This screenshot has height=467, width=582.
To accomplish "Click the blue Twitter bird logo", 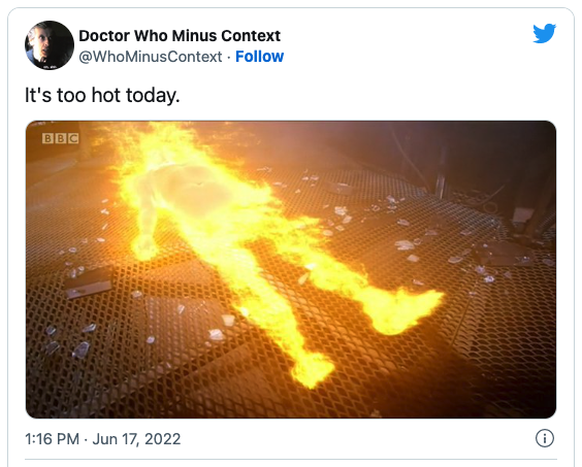I will click(544, 33).
